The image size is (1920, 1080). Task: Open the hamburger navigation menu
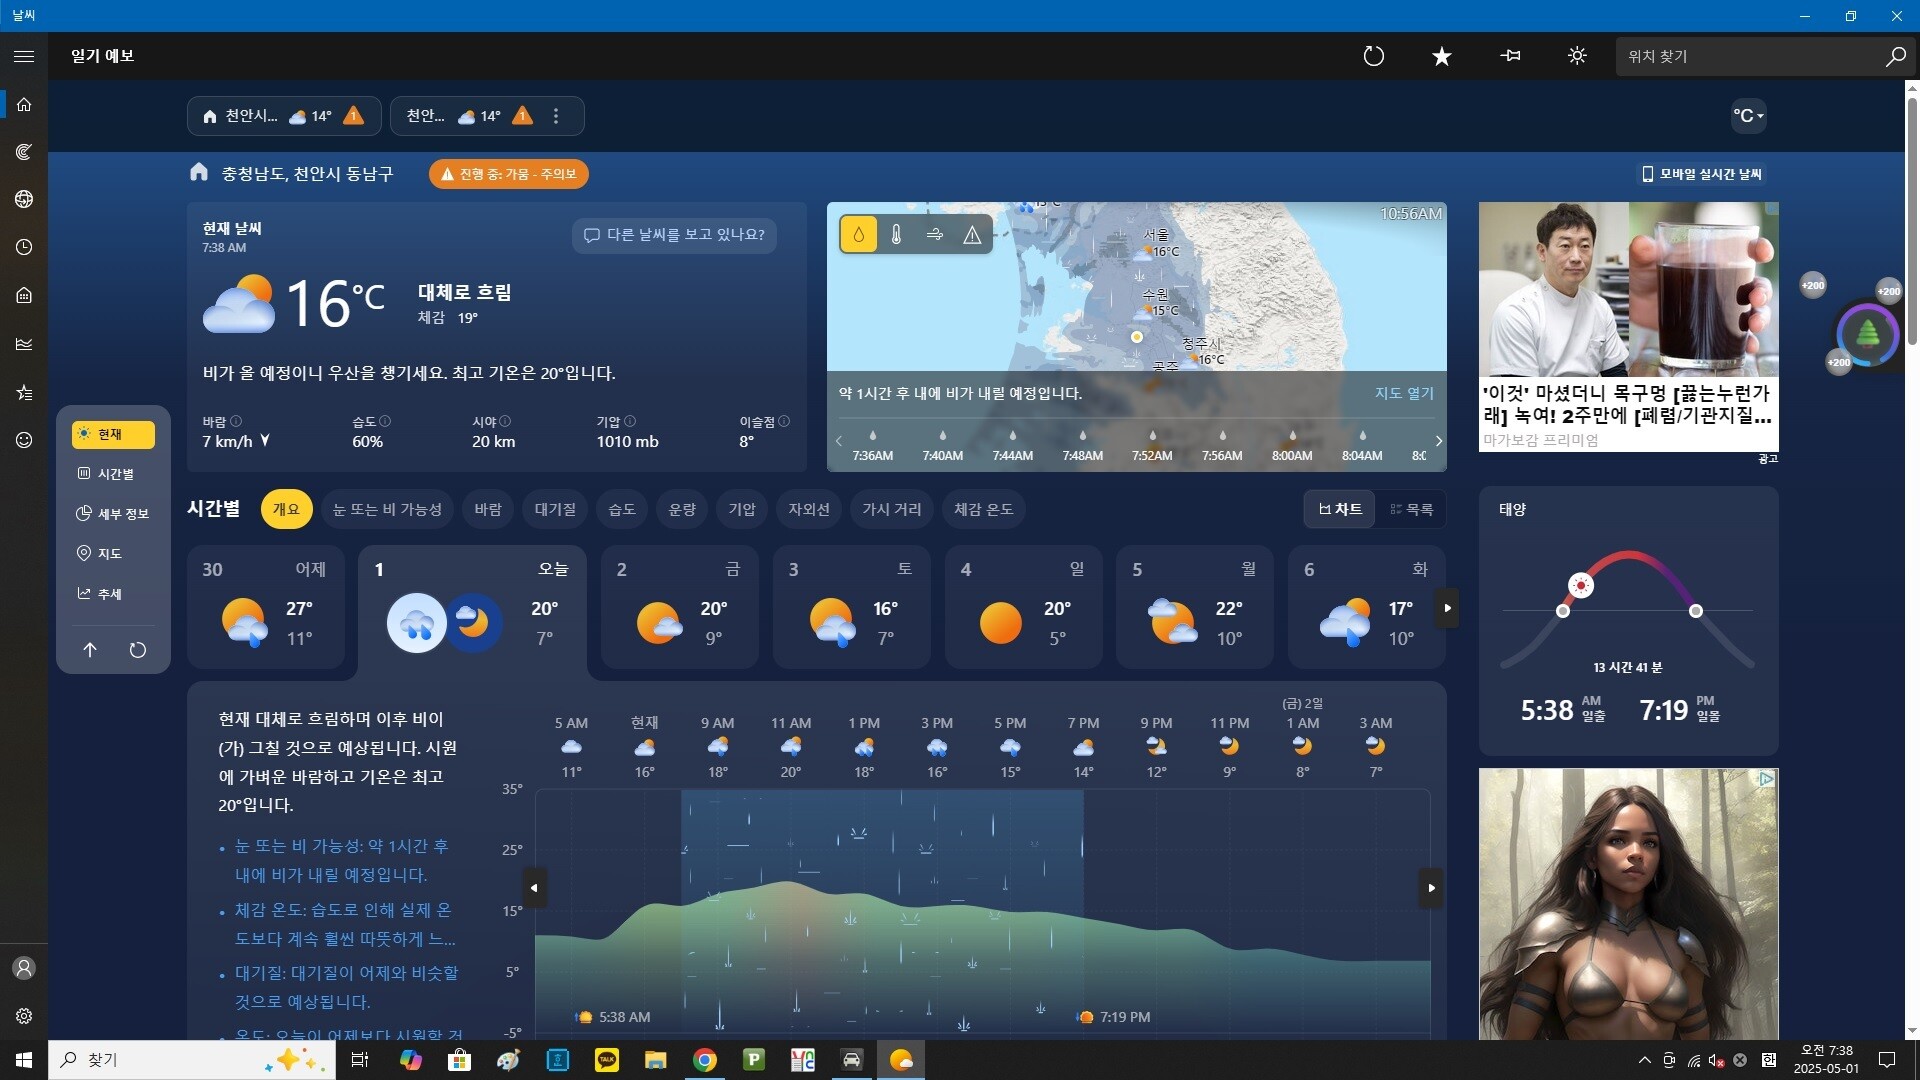click(24, 56)
